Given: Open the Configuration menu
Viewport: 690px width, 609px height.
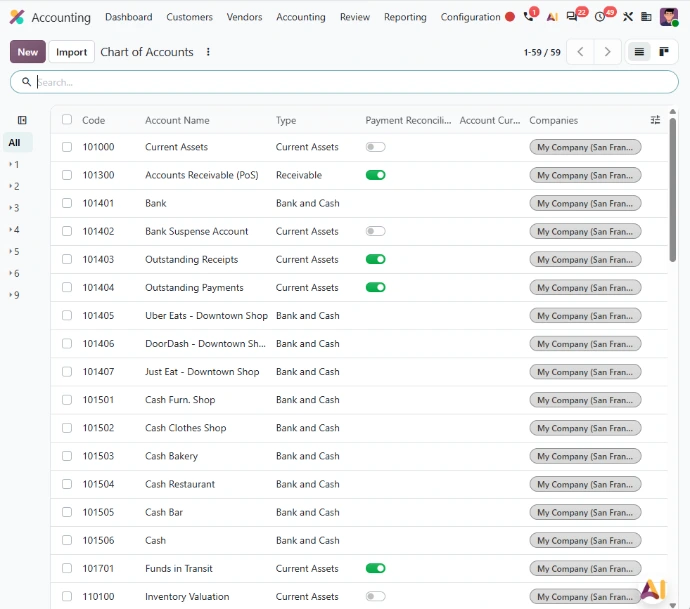Looking at the screenshot, I should click(470, 17).
